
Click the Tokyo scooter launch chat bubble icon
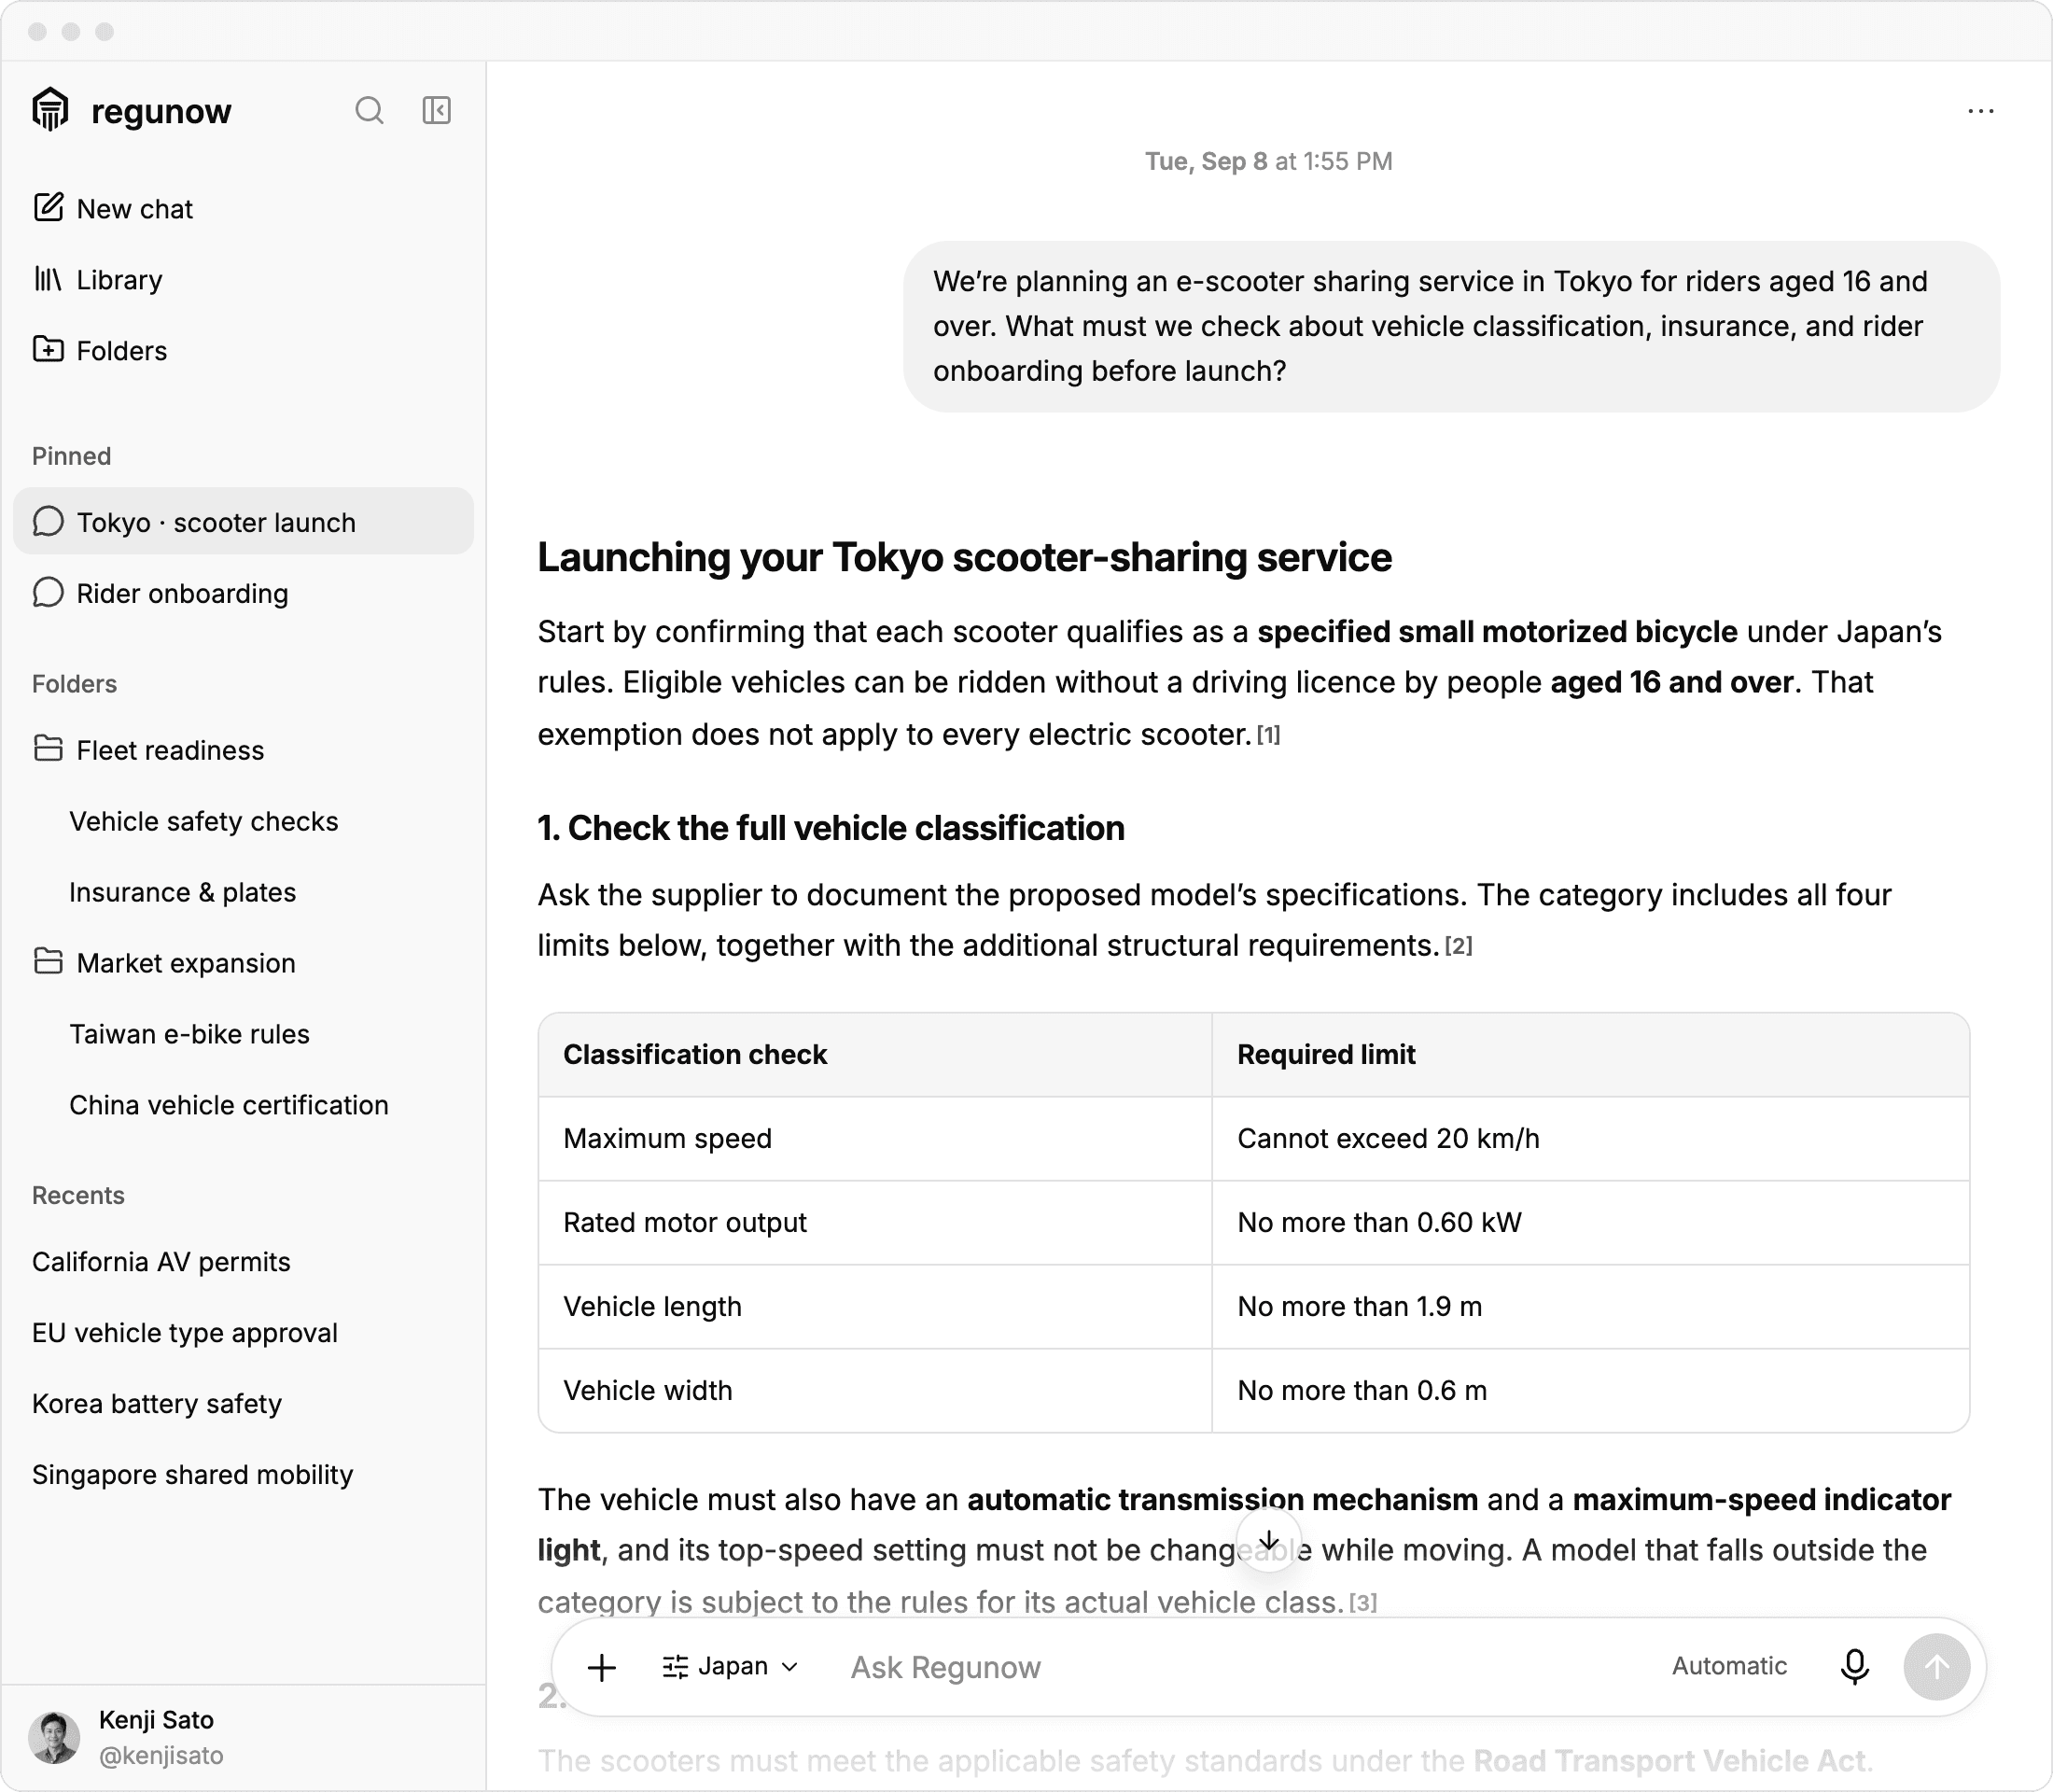click(x=48, y=522)
